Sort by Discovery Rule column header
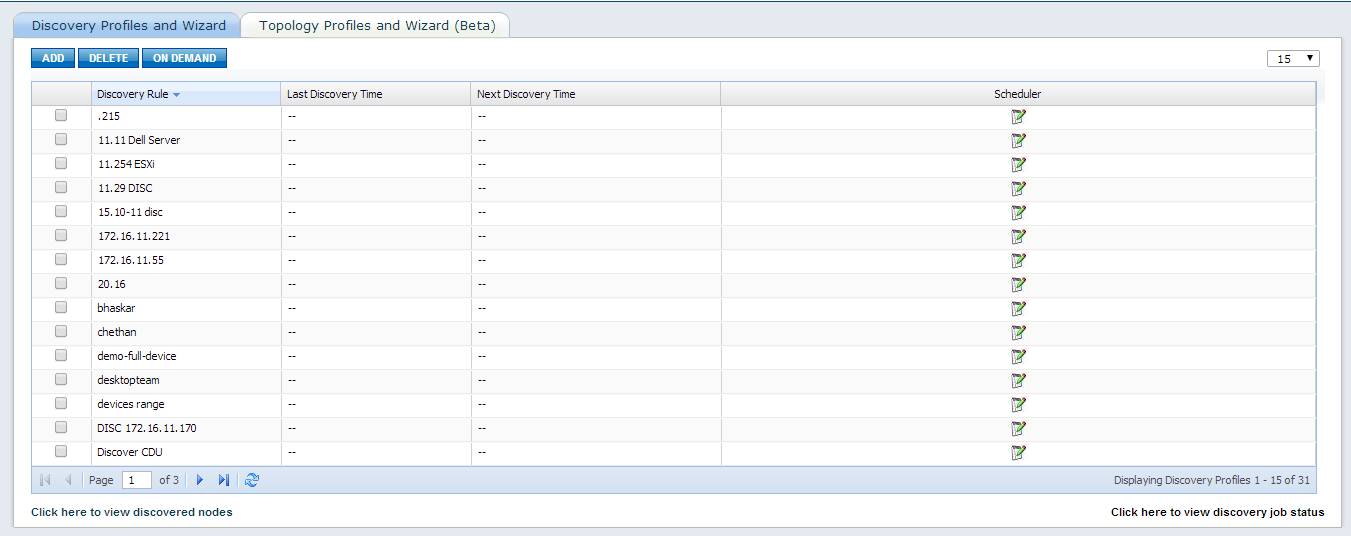The width and height of the screenshot is (1351, 536). click(x=133, y=94)
